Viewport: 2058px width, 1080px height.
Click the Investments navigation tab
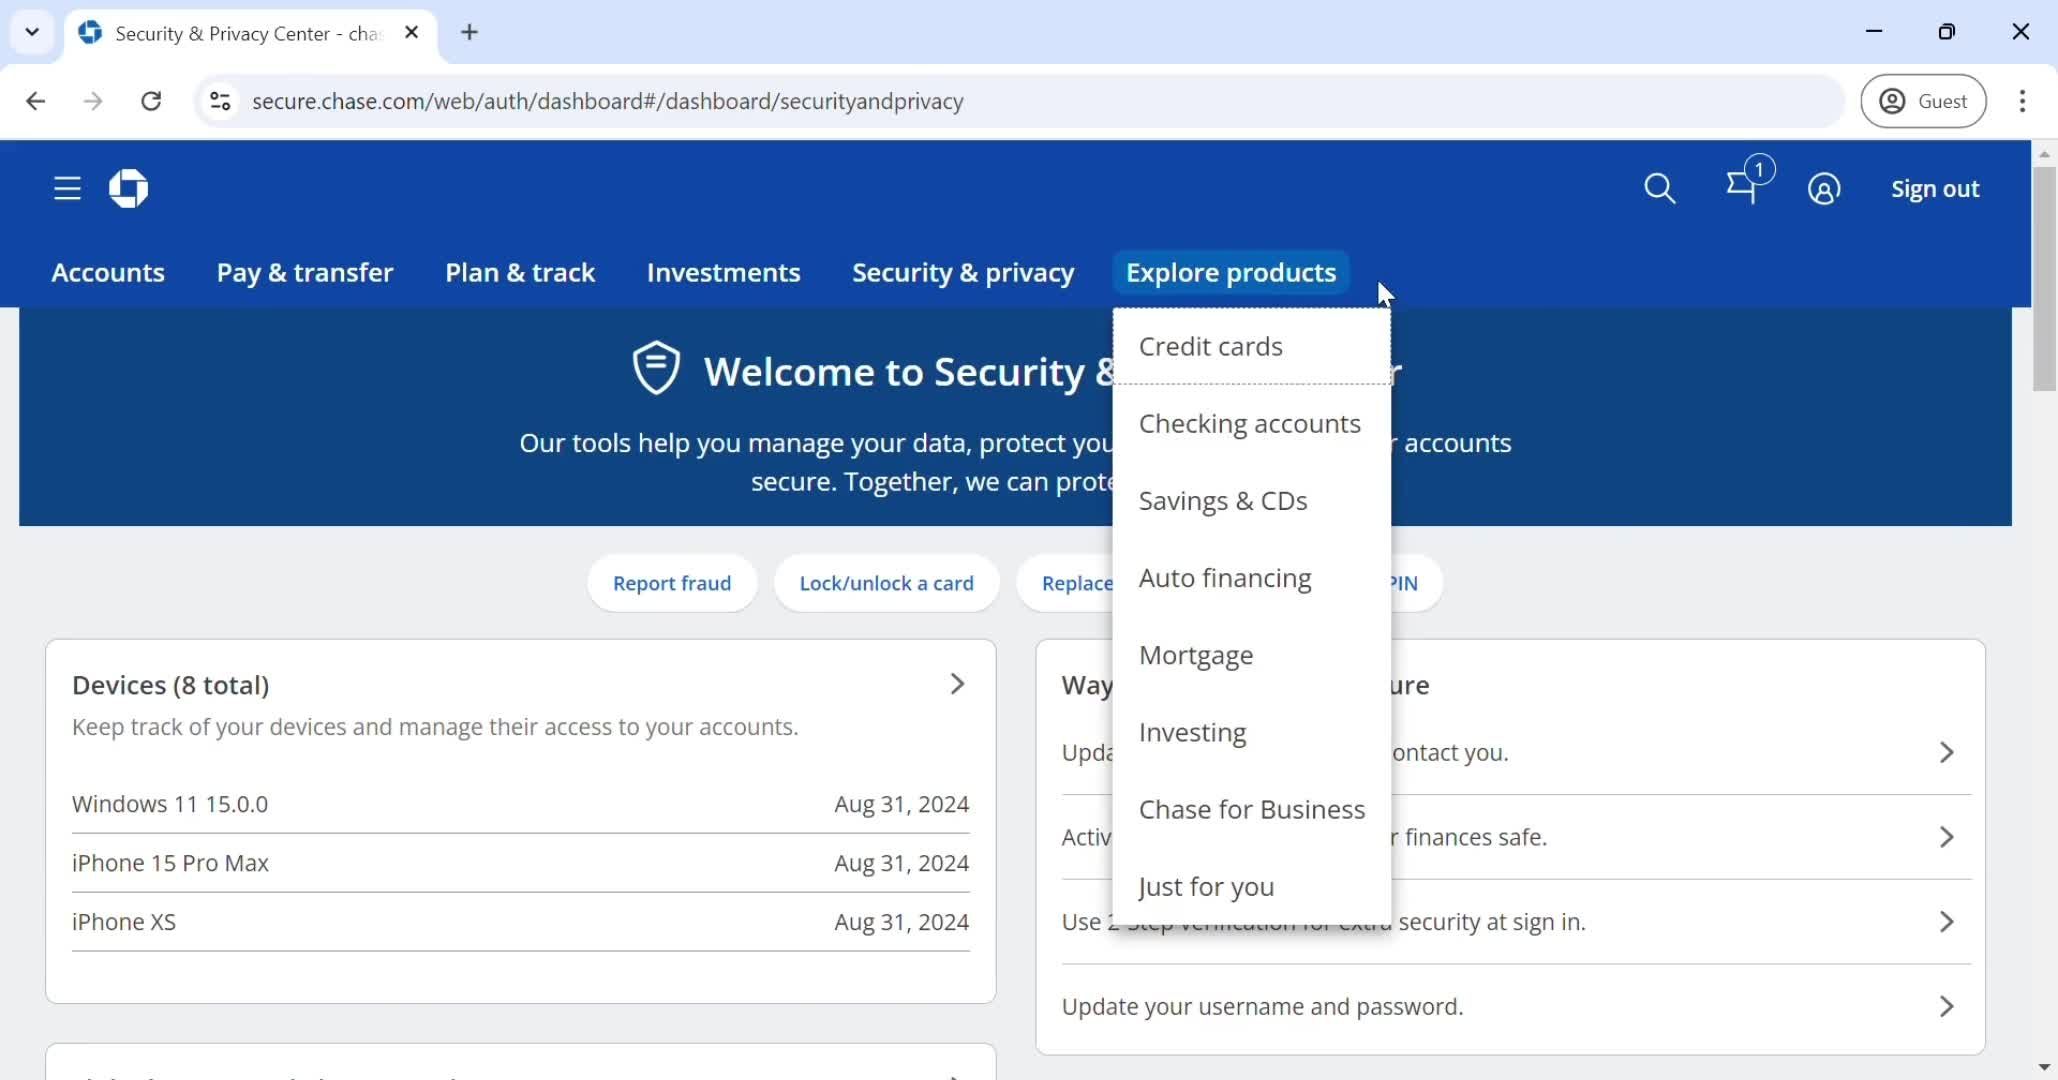tap(723, 271)
